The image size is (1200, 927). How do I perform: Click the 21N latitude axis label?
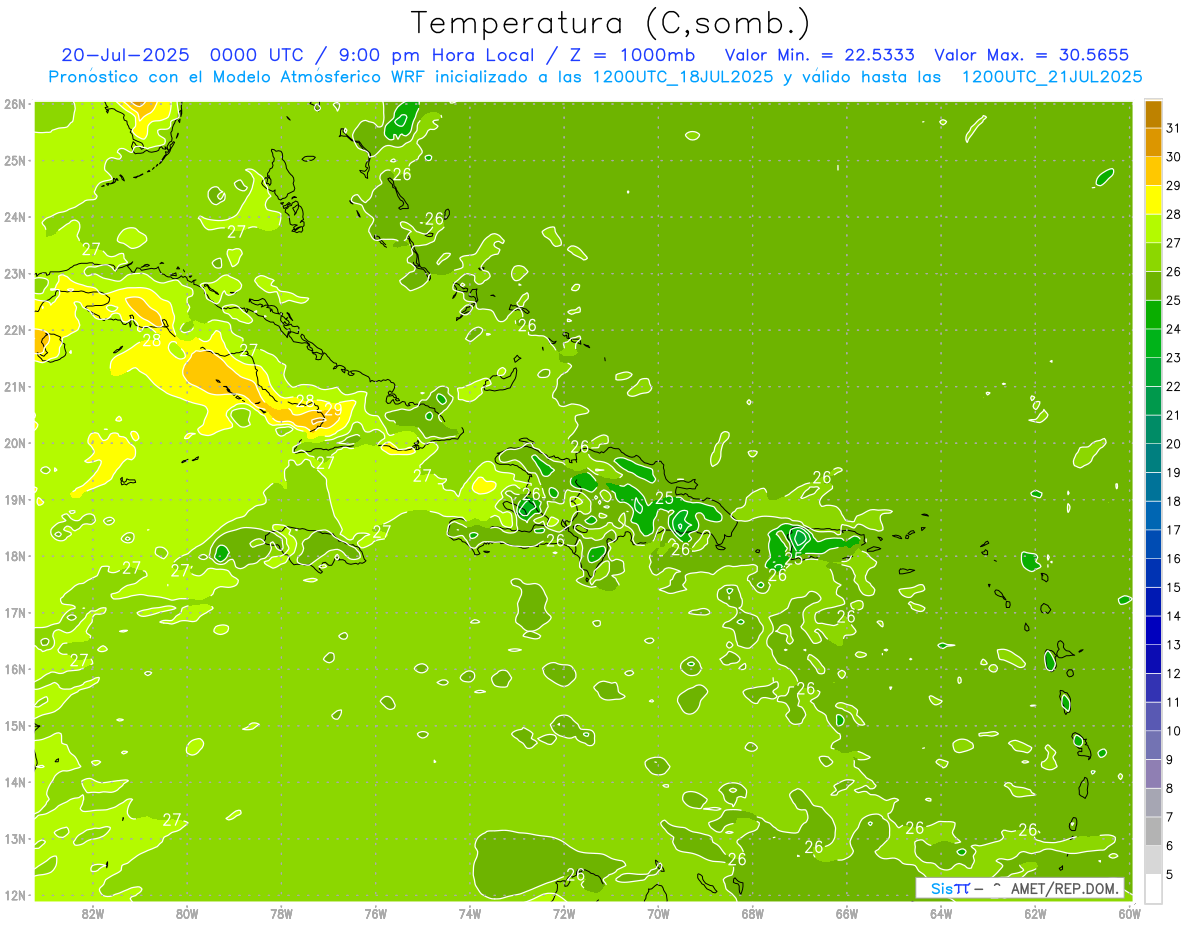coord(15,386)
